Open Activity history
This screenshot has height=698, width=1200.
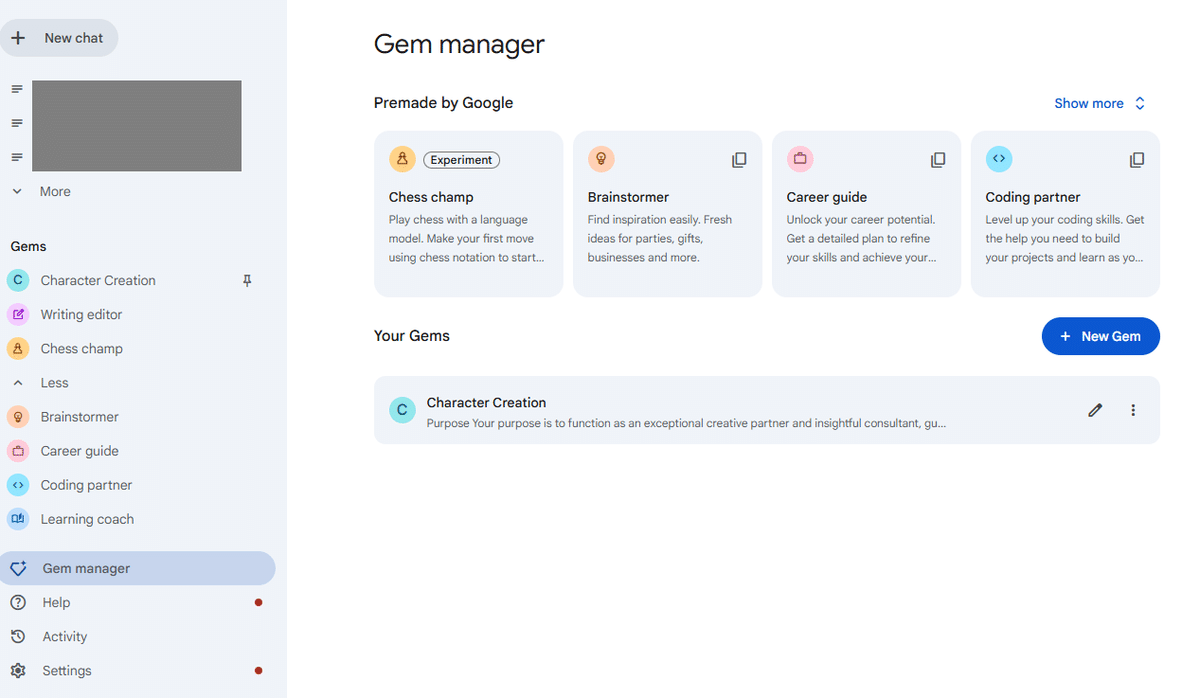point(64,637)
